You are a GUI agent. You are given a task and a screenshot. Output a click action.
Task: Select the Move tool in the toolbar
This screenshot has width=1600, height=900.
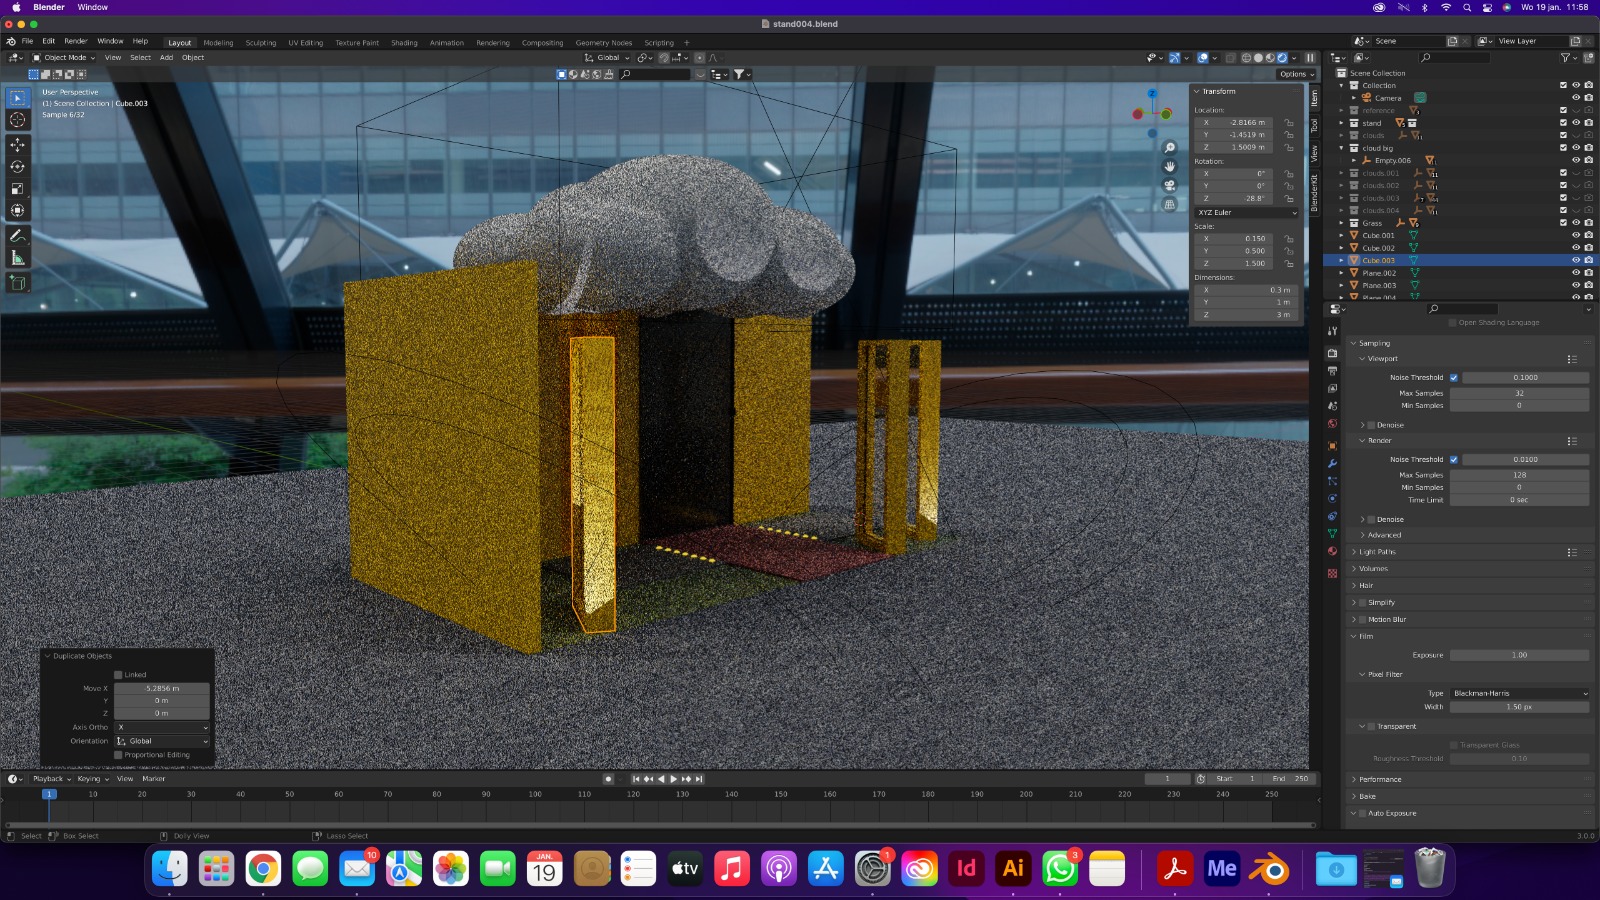coord(17,145)
